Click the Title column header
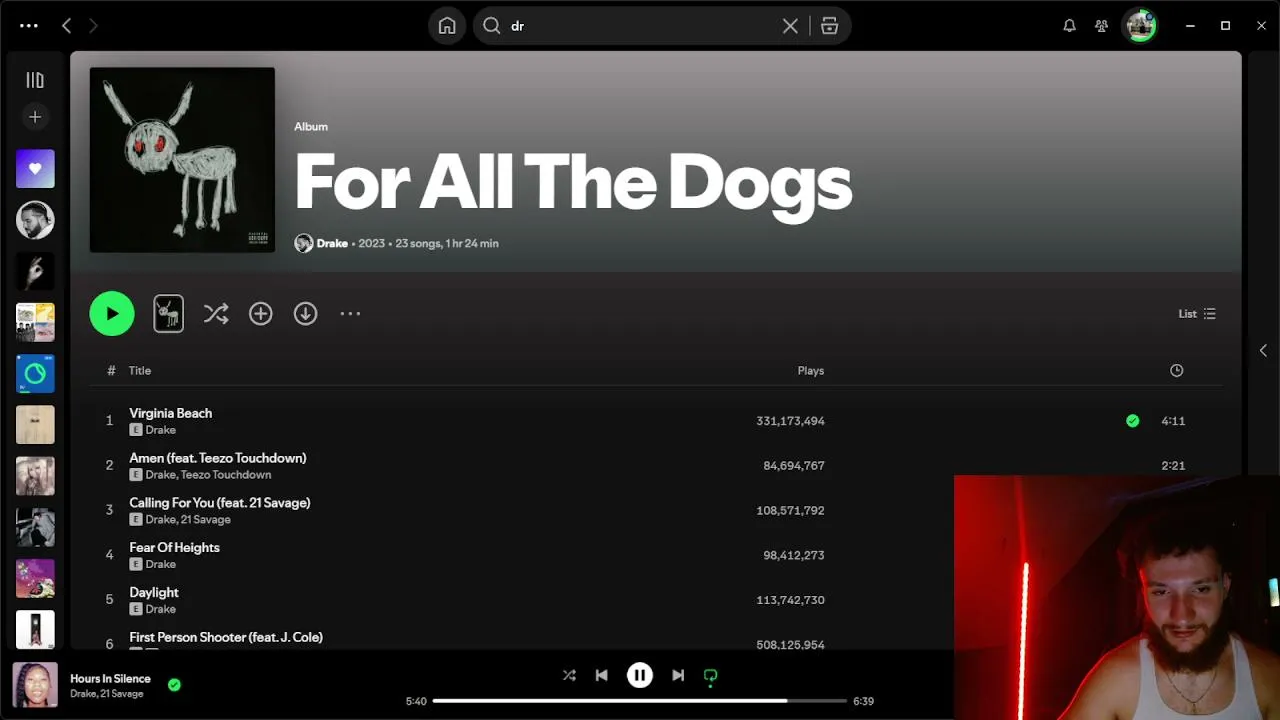This screenshot has width=1280, height=720. tap(140, 371)
